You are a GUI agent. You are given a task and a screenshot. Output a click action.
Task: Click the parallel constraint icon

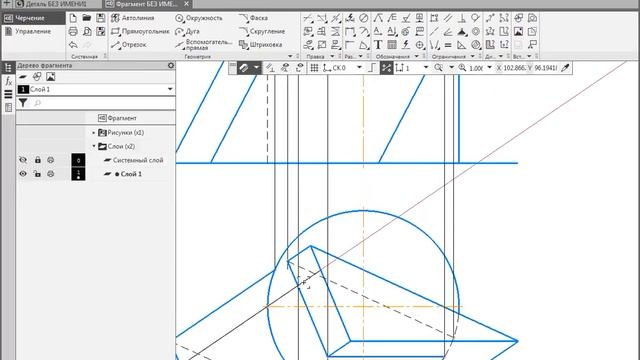click(448, 18)
